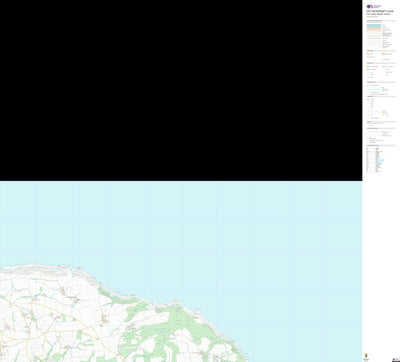The width and height of the screenshot is (400, 362).
Task: Click the blue band in elevation colour key
Action: coord(374,25)
